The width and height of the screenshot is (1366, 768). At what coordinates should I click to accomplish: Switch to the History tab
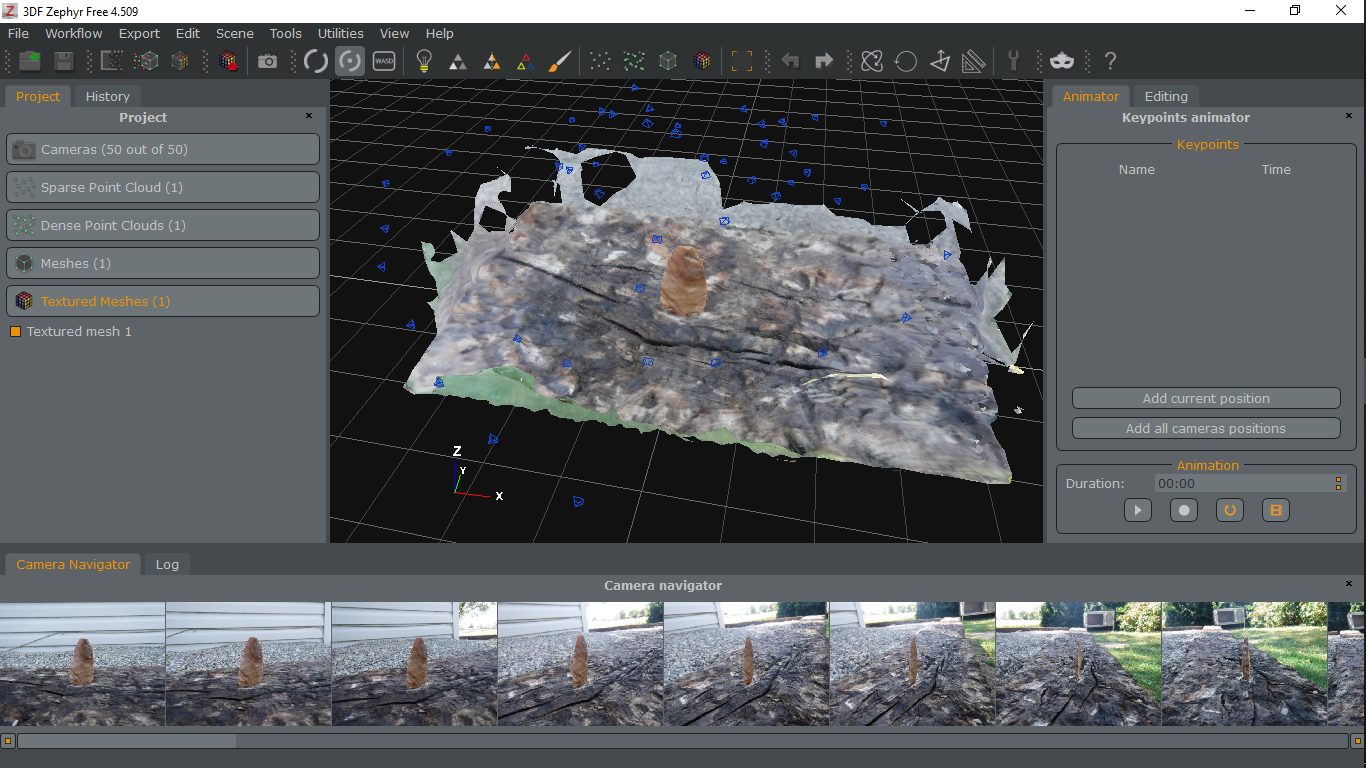(107, 96)
